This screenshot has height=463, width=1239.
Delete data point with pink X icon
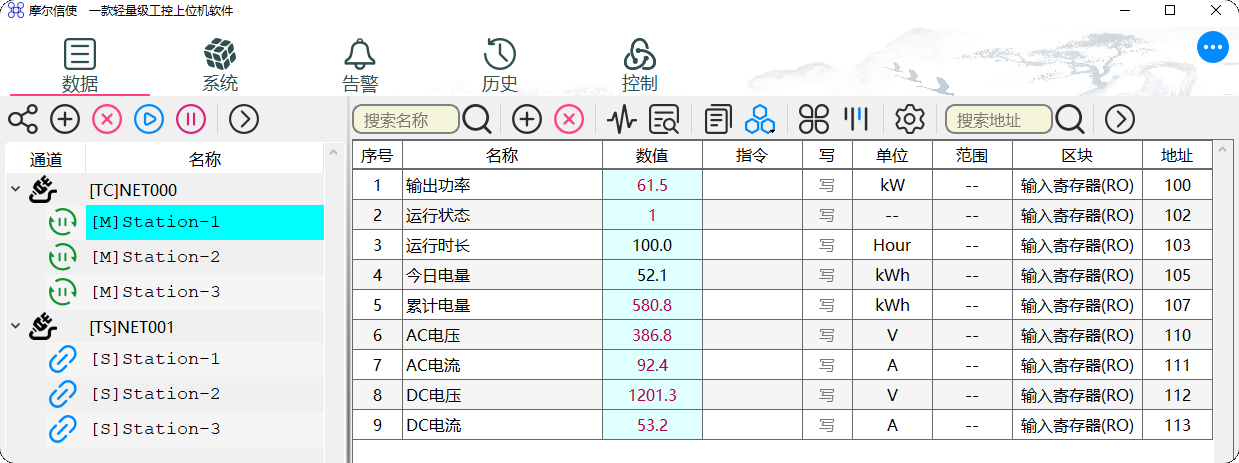569,120
